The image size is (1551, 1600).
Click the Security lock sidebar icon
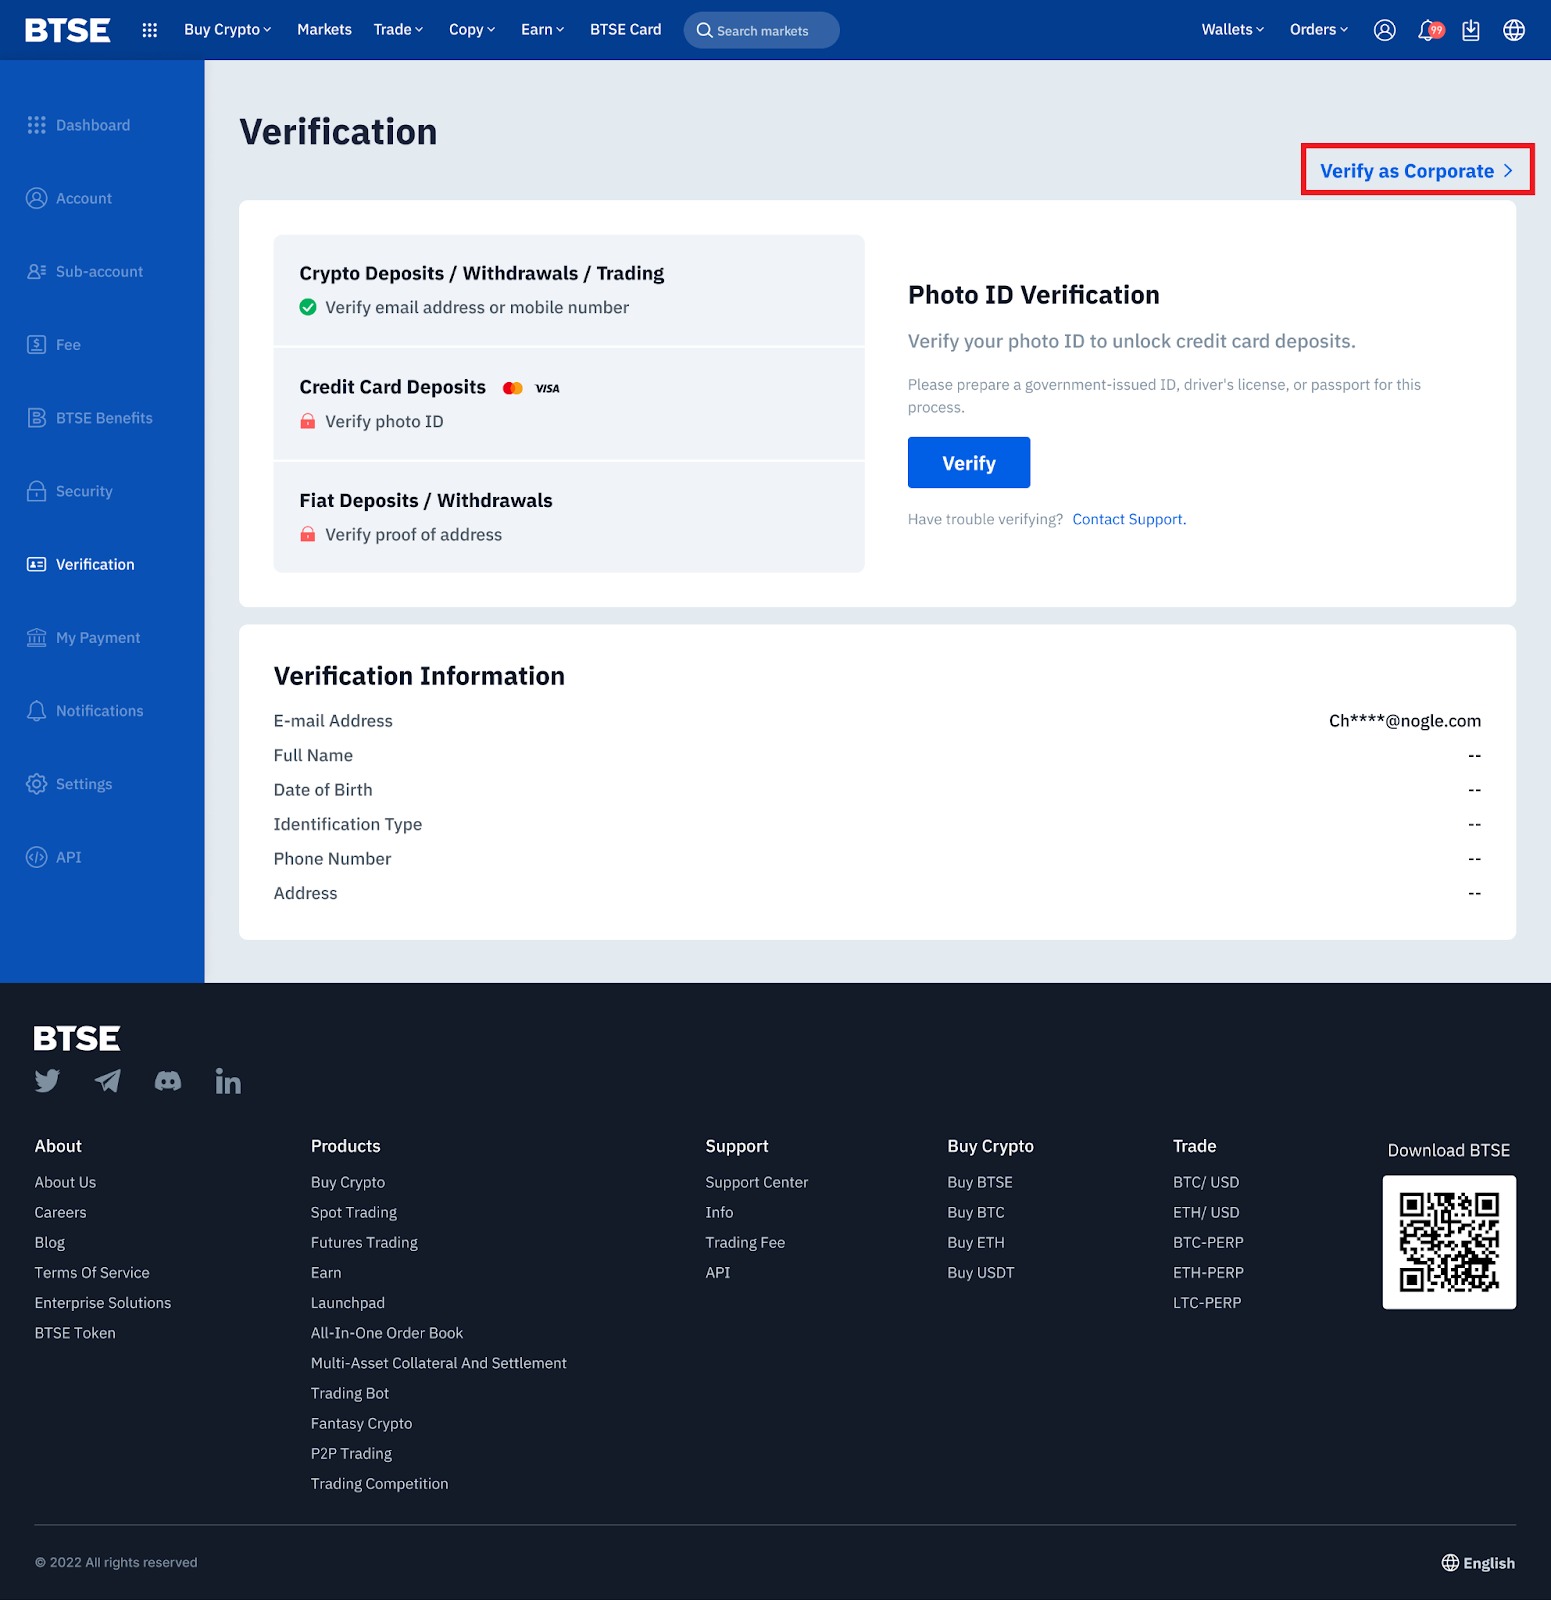(x=37, y=491)
